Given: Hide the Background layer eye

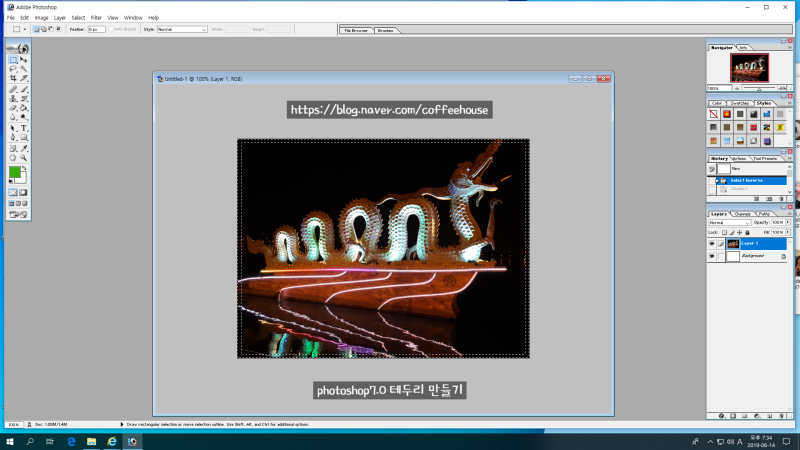Looking at the screenshot, I should point(712,256).
